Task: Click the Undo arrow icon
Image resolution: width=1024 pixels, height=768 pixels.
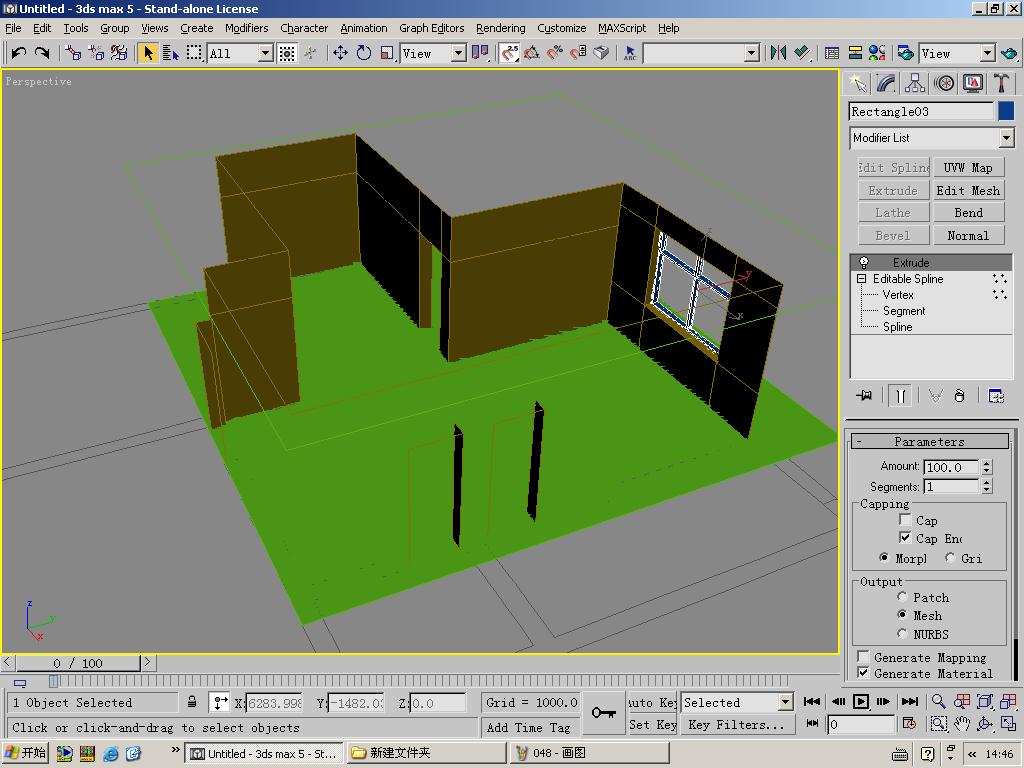Action: point(18,53)
